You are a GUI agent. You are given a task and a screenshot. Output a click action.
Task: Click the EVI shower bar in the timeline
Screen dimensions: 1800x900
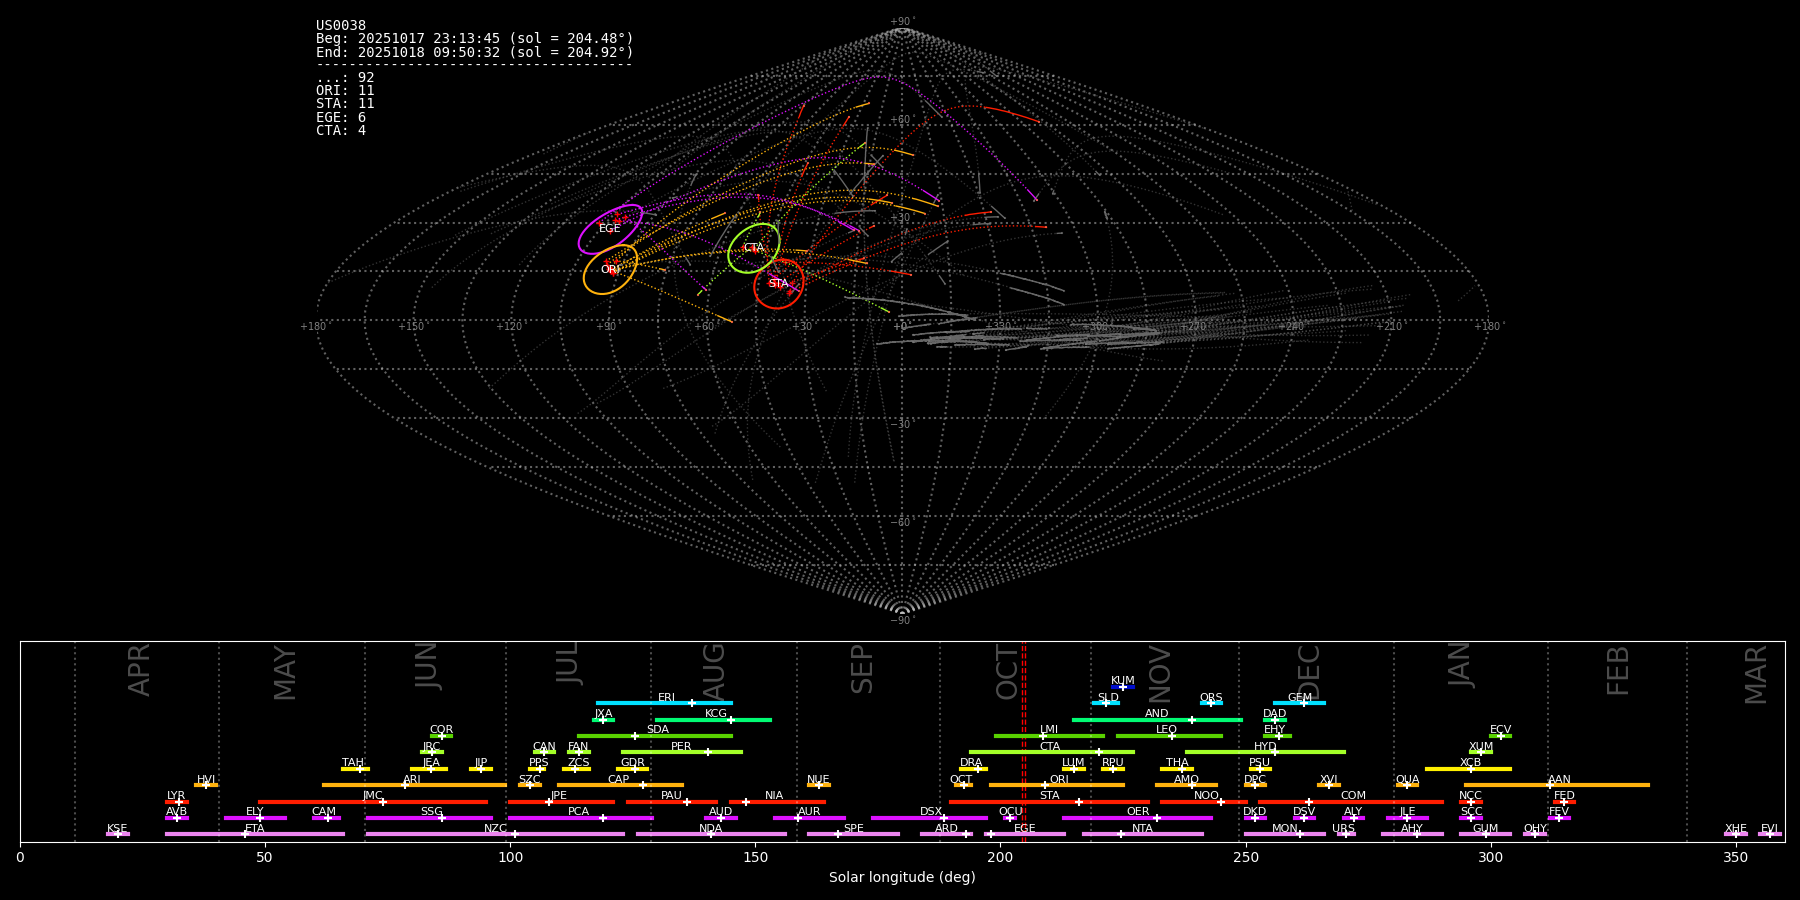[1770, 834]
